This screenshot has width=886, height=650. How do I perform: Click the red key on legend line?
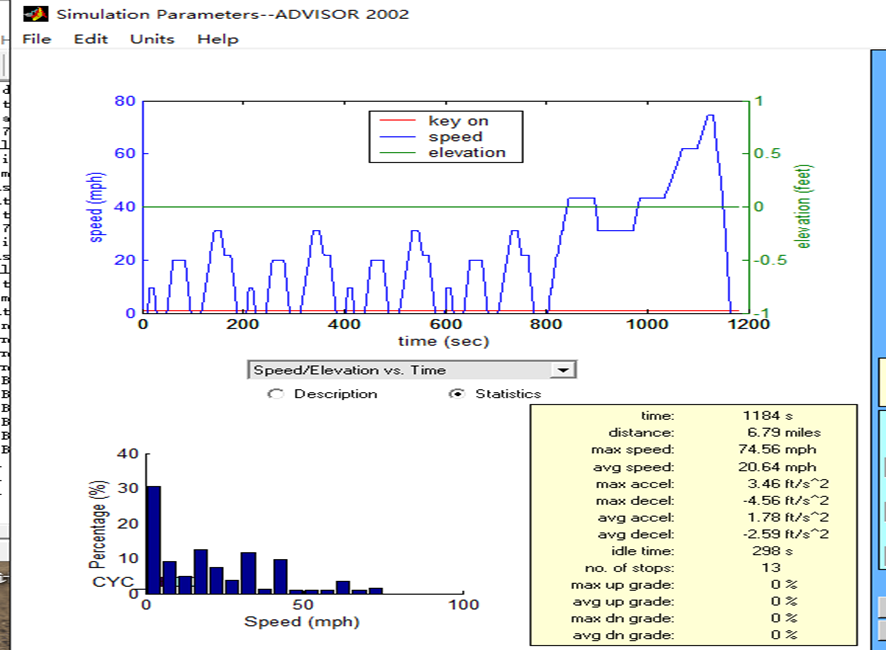[x=398, y=121]
